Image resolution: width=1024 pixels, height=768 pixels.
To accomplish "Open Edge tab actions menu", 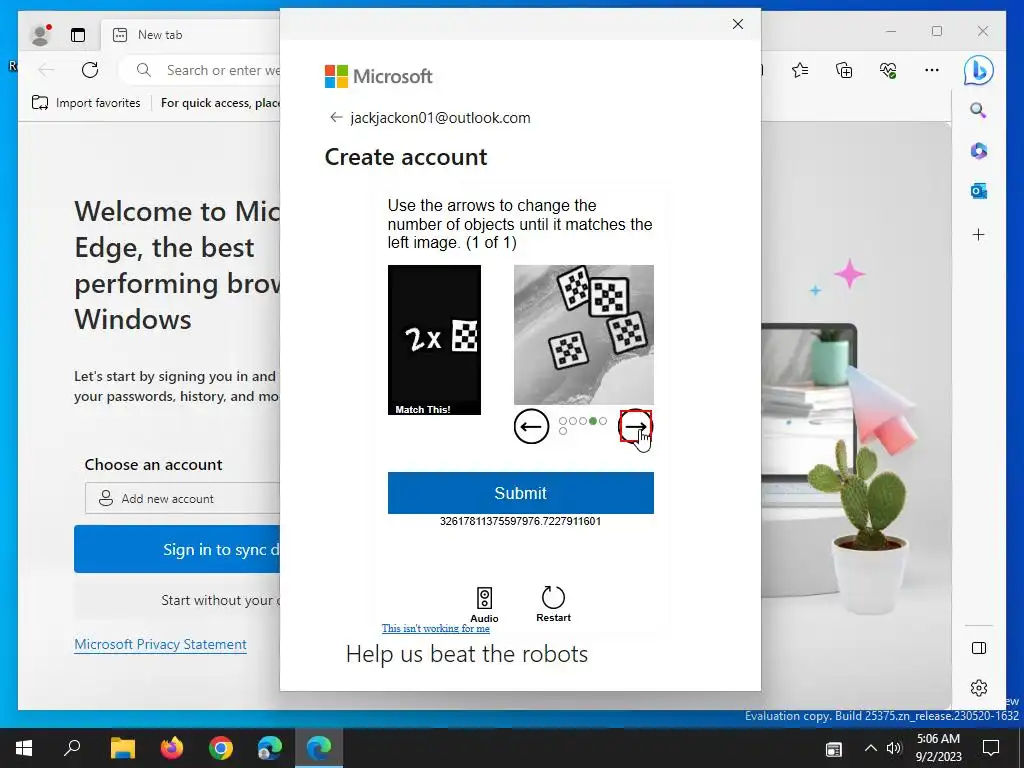I will [78, 35].
